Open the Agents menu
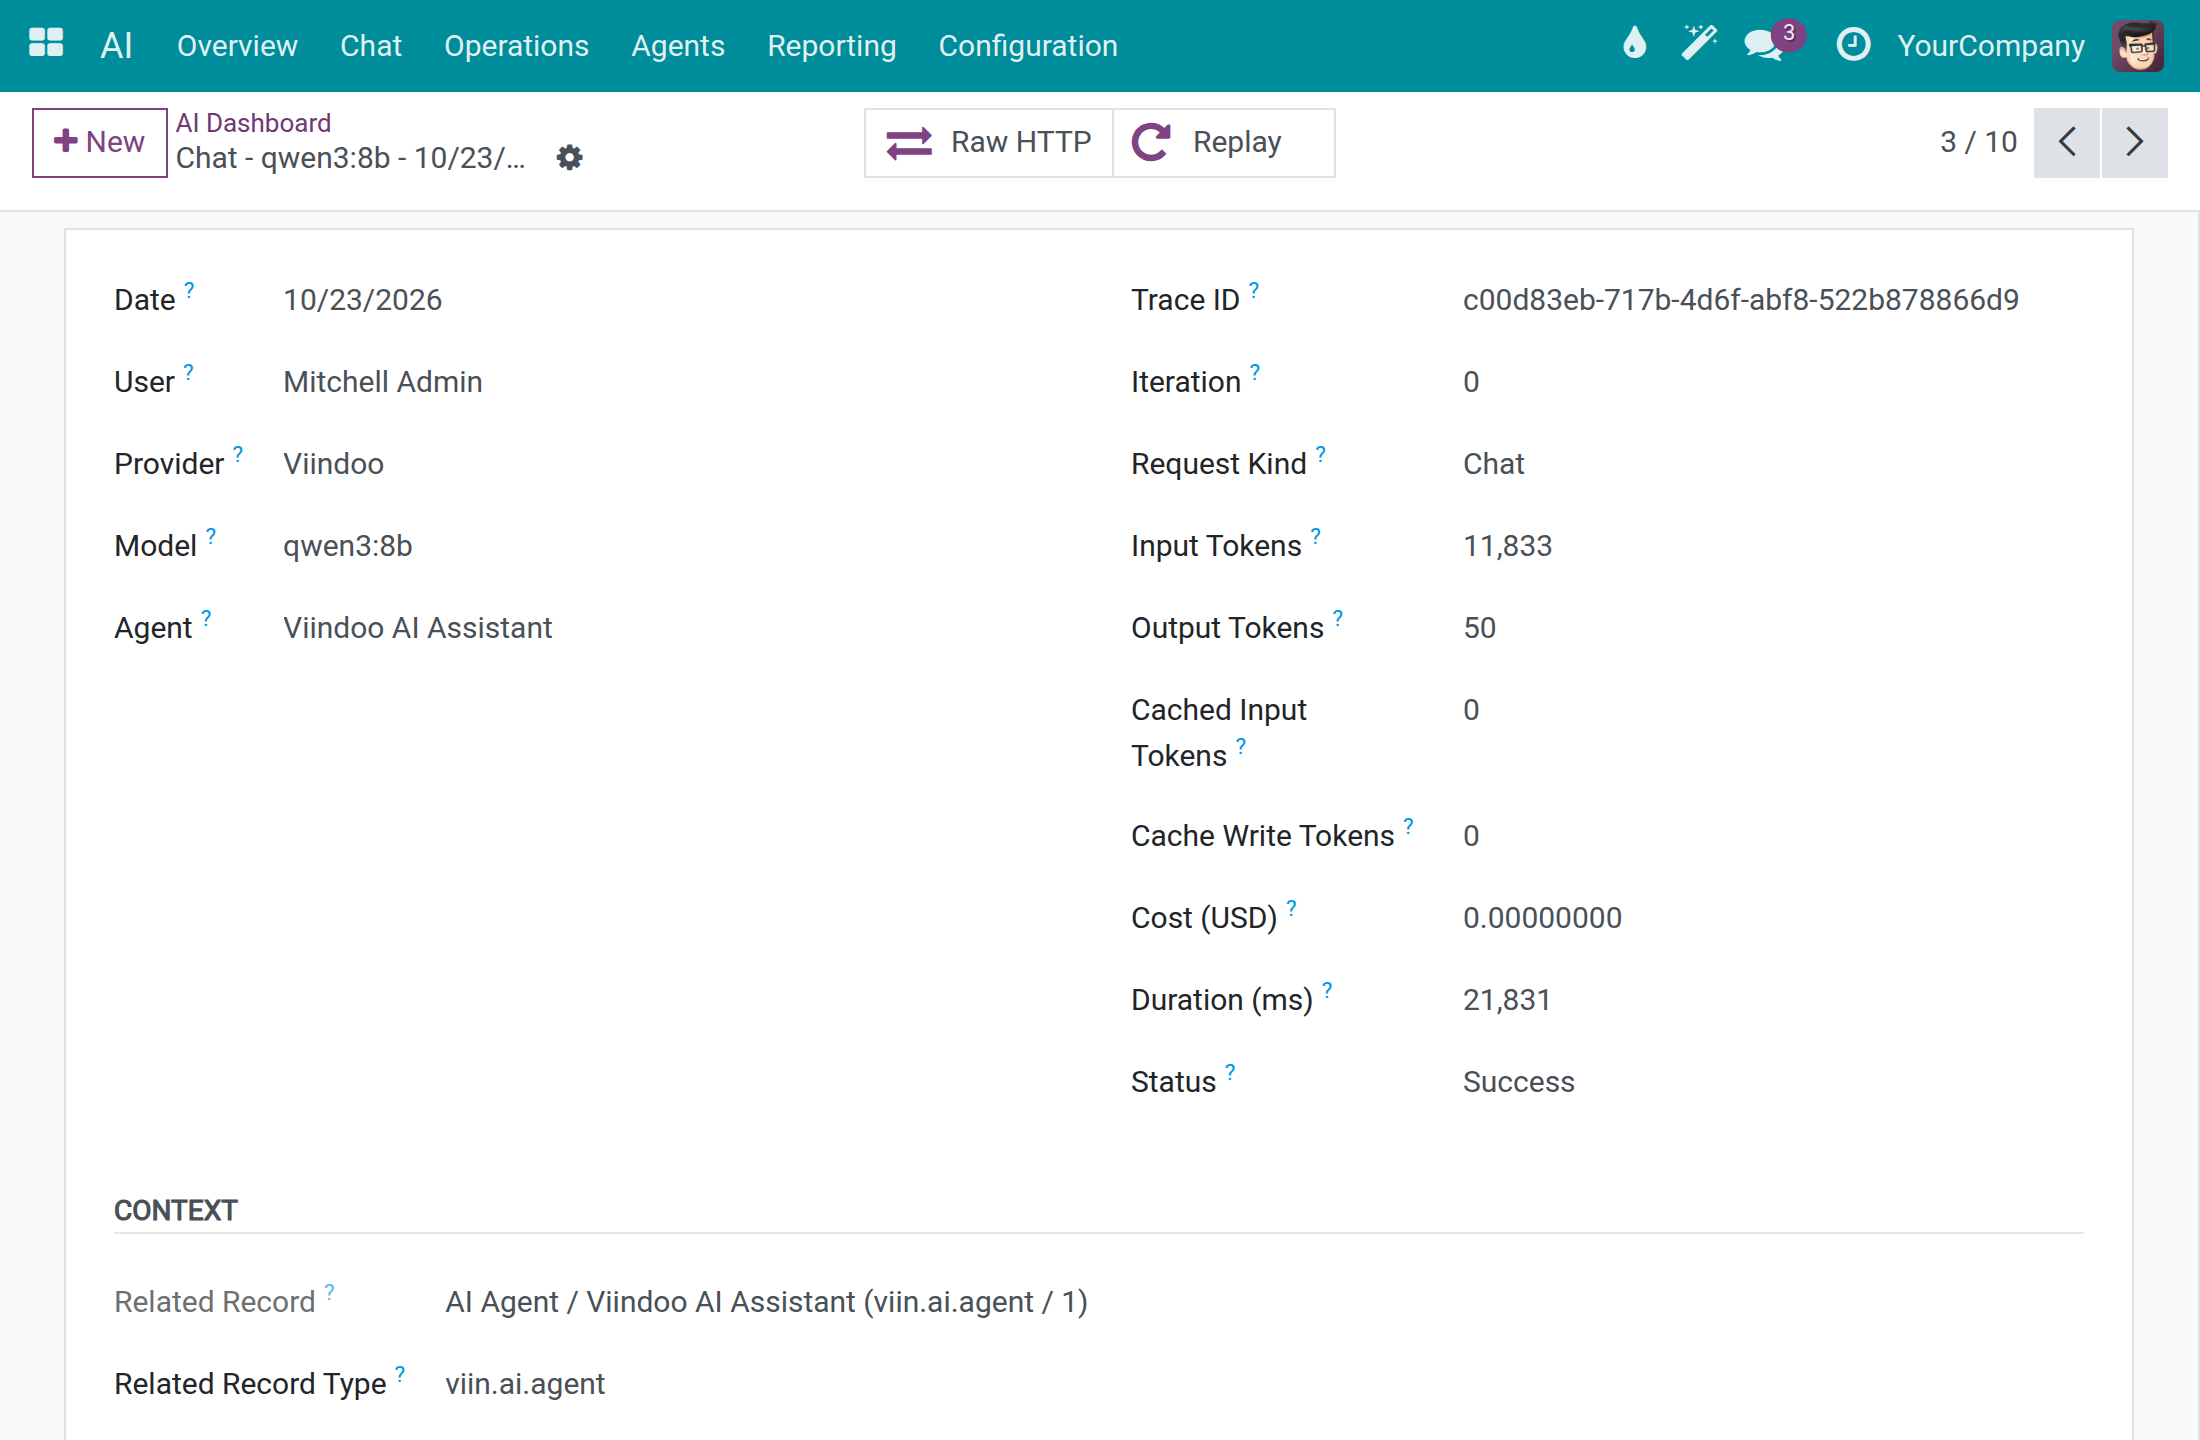The width and height of the screenshot is (2200, 1440). point(678,46)
